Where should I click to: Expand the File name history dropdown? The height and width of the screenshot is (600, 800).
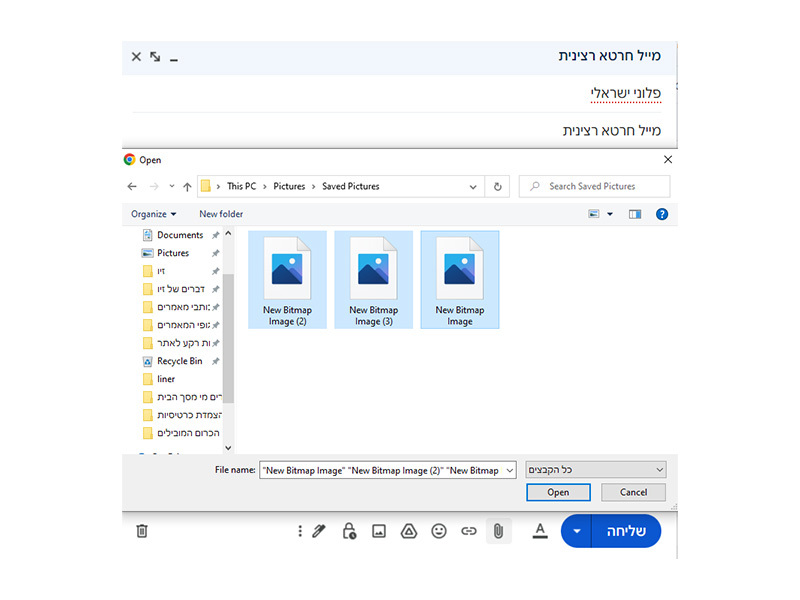click(510, 470)
